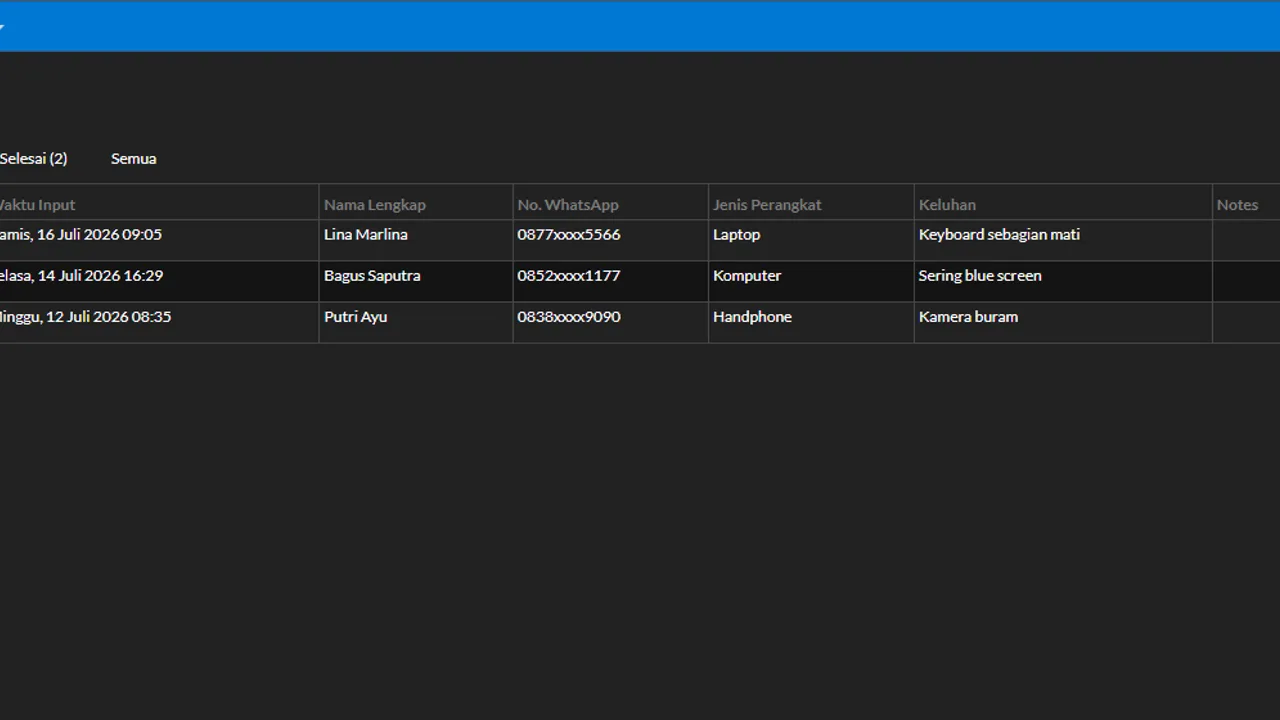
Task: Click the Keyboard sebagian mati complaint
Action: pos(999,234)
